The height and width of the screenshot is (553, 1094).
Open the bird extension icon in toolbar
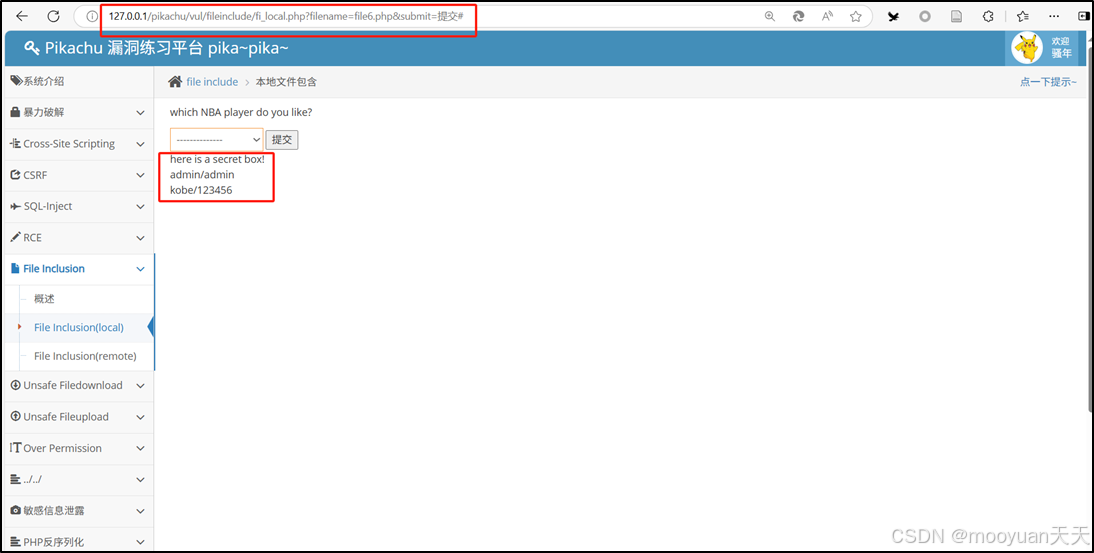tap(893, 16)
